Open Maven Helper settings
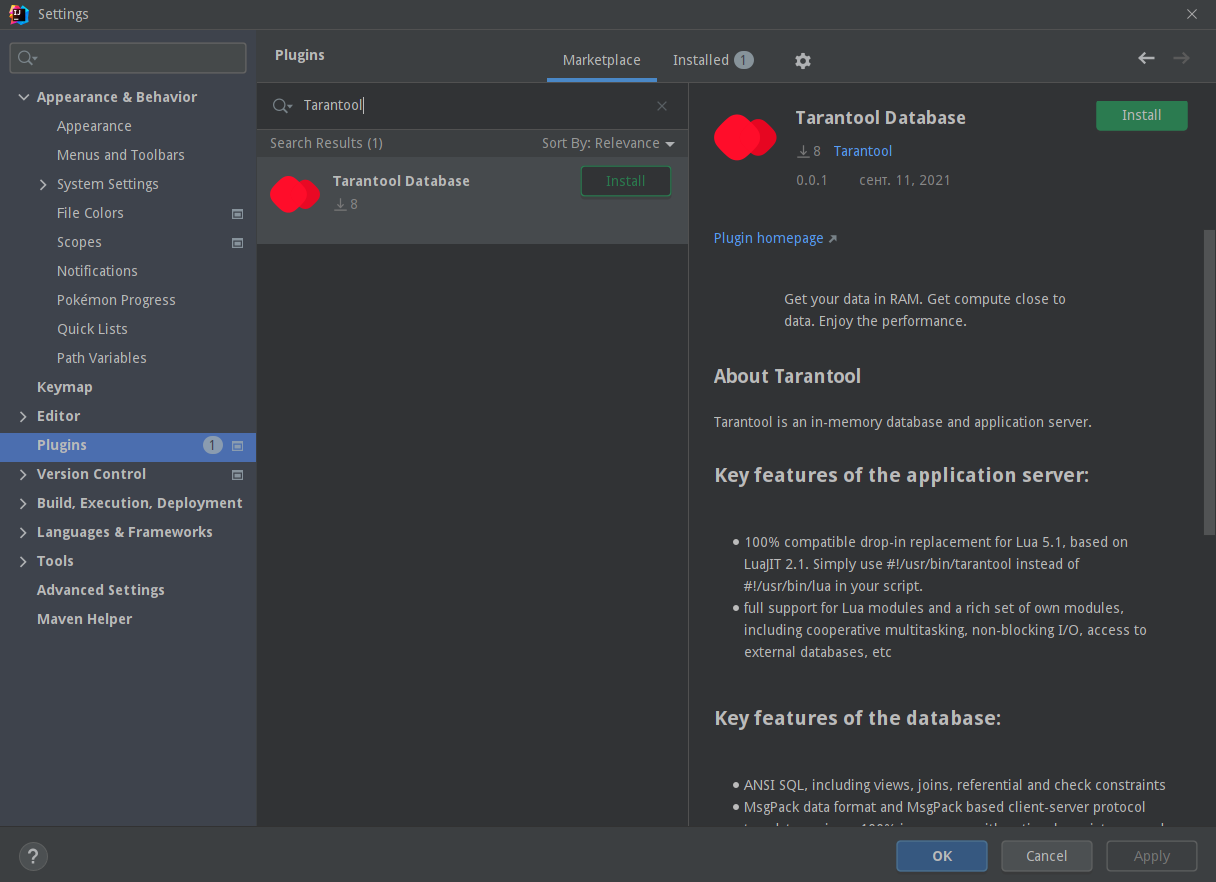Viewport: 1216px width, 882px height. pos(85,619)
